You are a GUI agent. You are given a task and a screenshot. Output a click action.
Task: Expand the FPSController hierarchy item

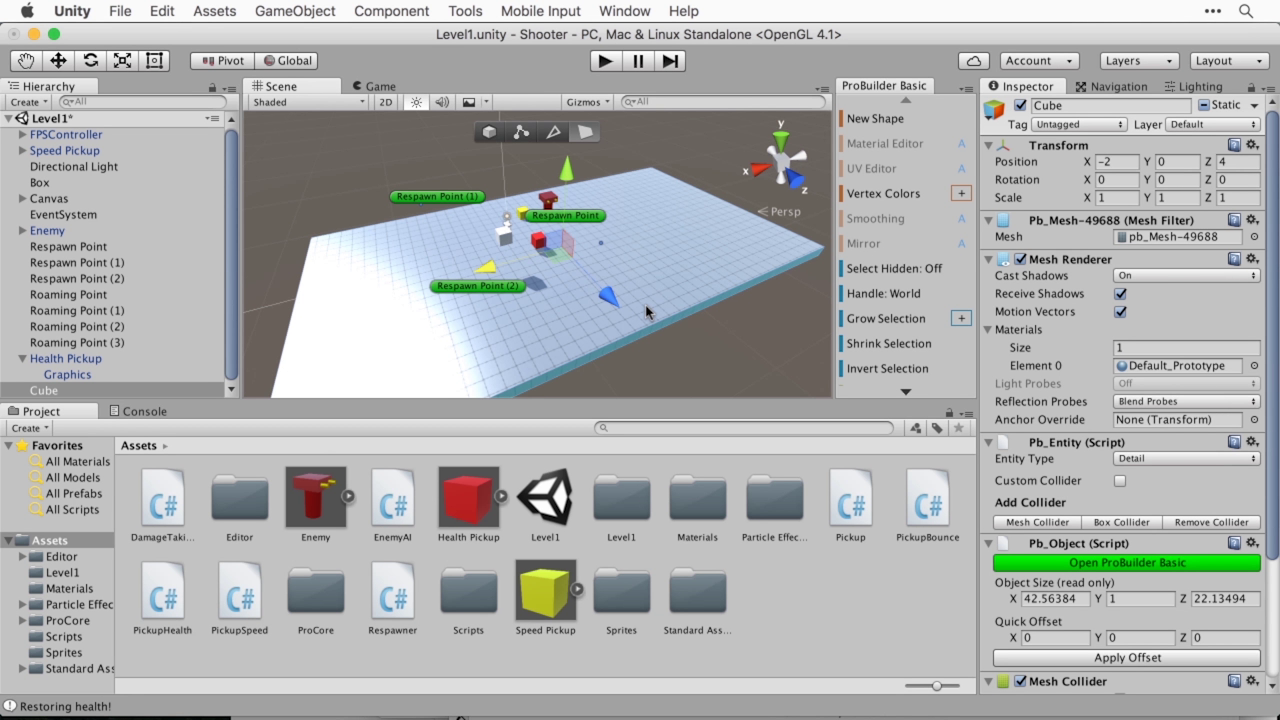coord(22,135)
